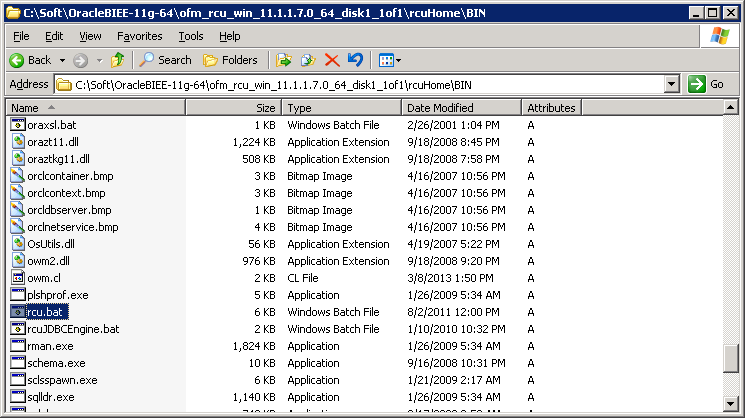The image size is (745, 418).
Task: Open the Search pane
Action: point(165,60)
